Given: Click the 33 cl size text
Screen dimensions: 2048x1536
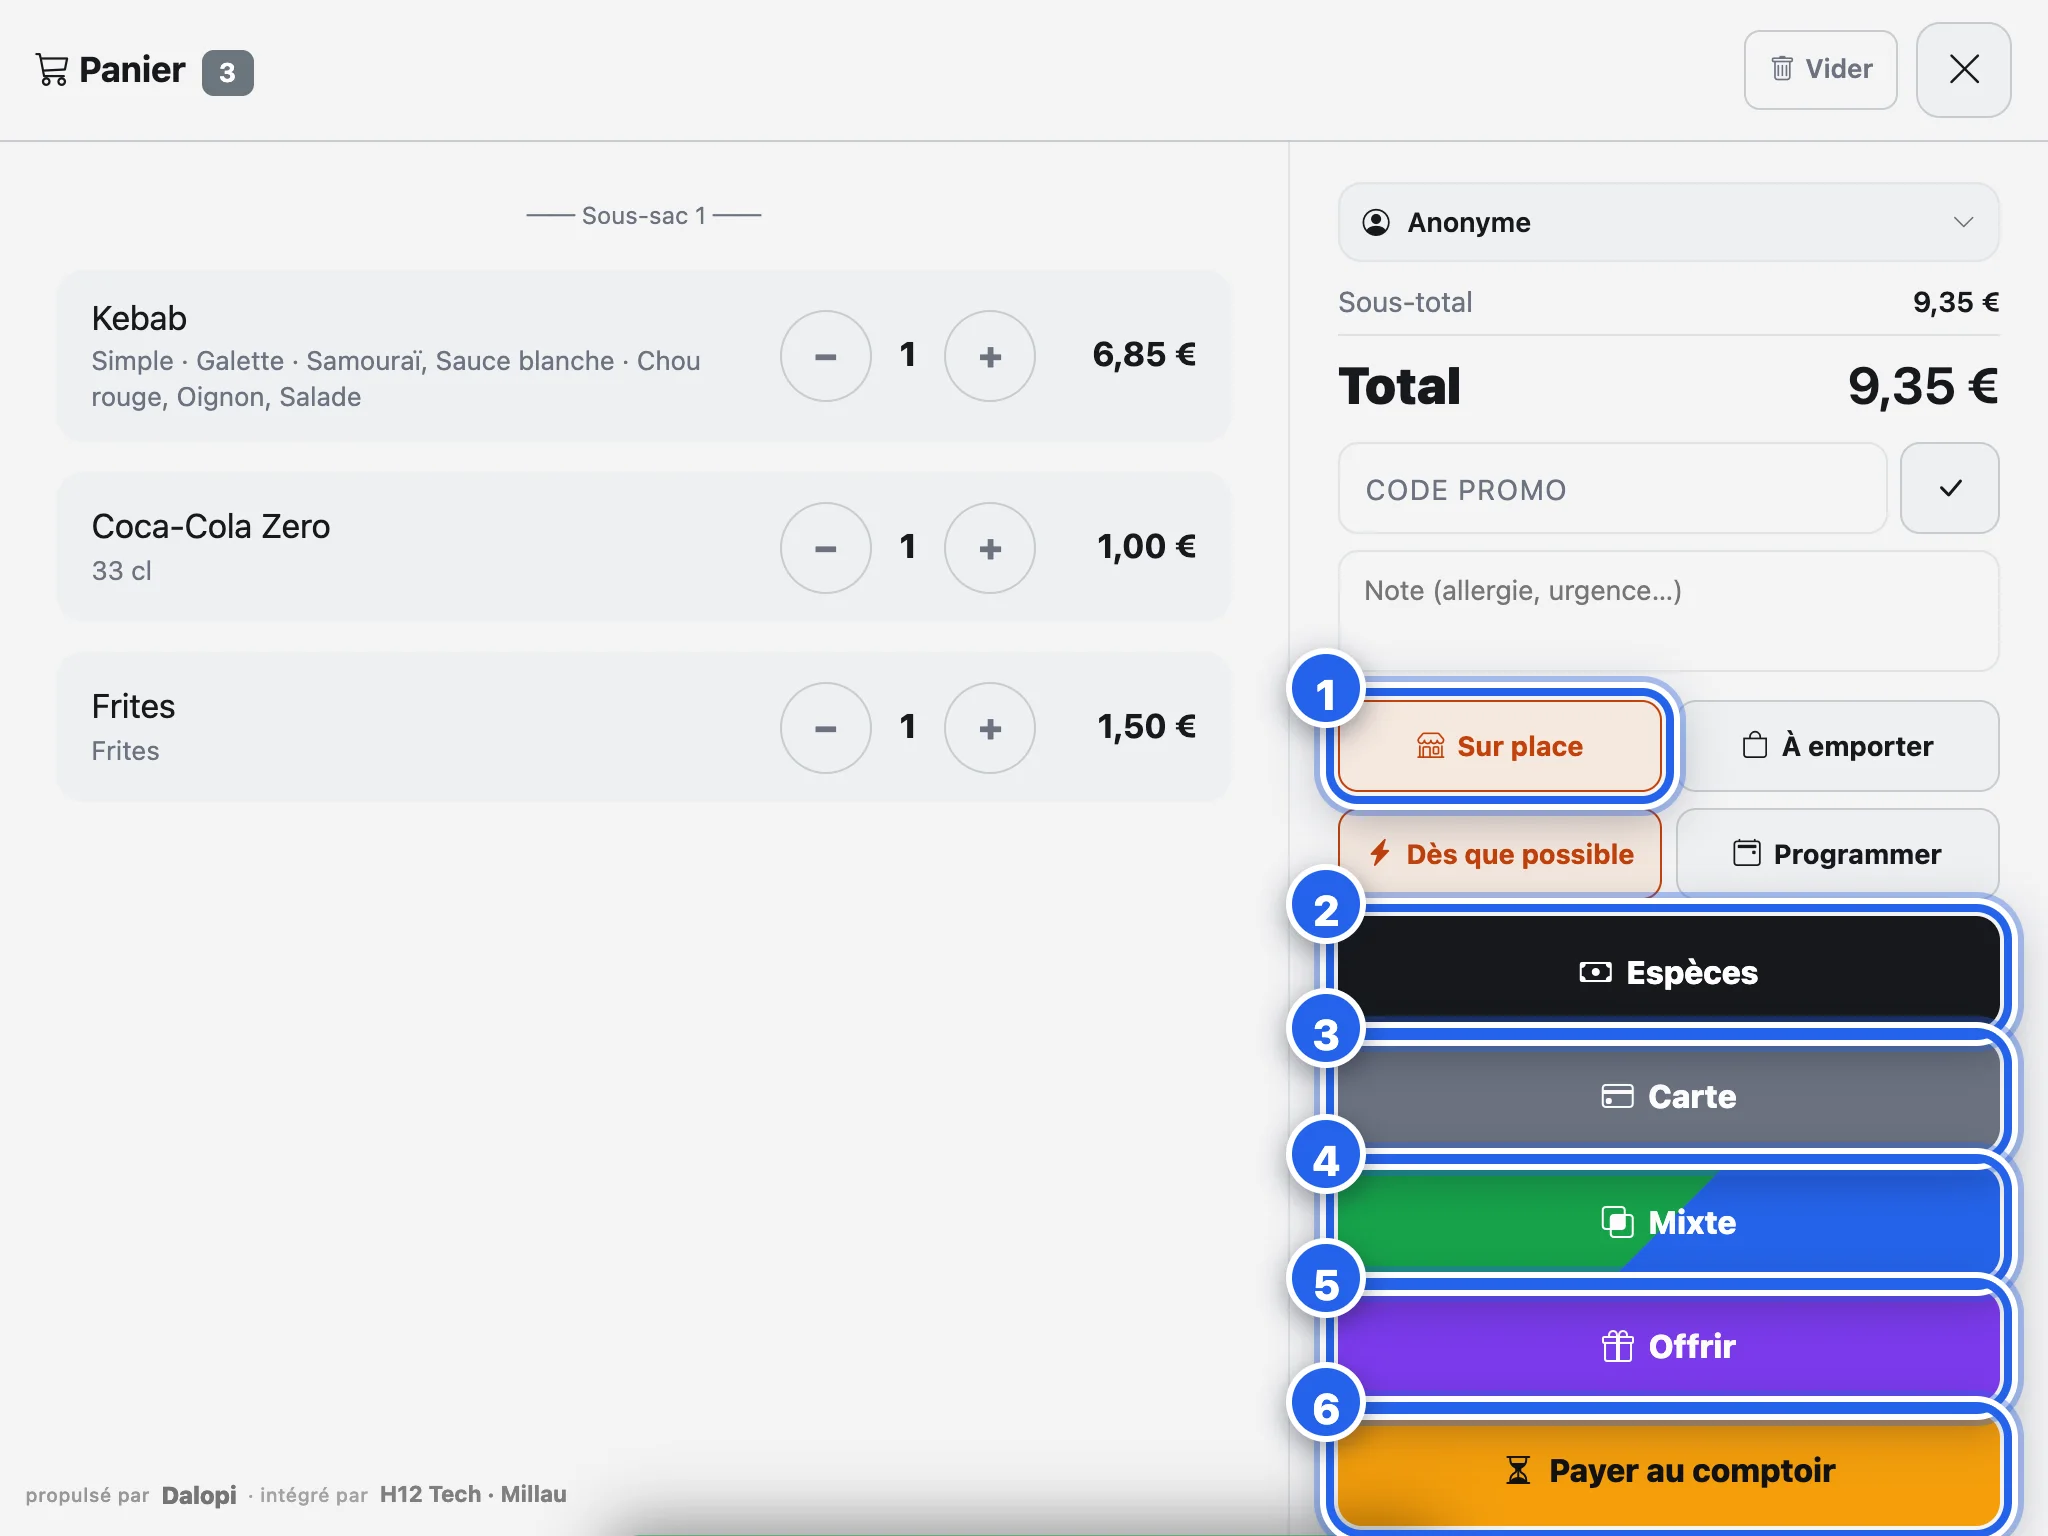Looking at the screenshot, I should (x=122, y=571).
